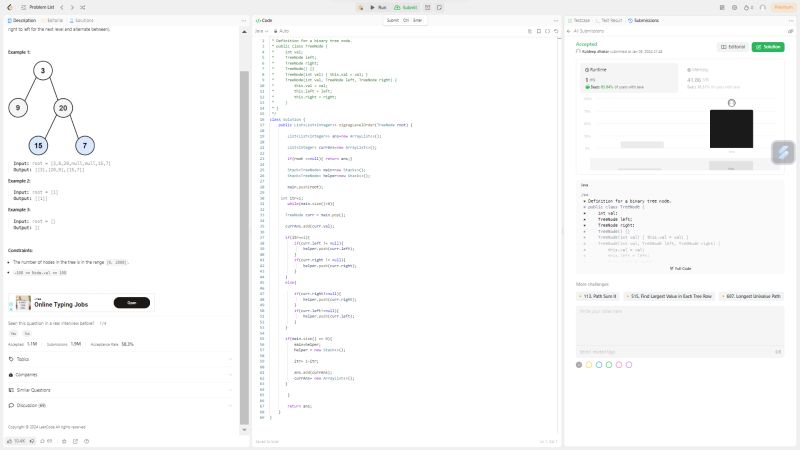
Task: Open profile avatar menu
Action: [763, 7]
